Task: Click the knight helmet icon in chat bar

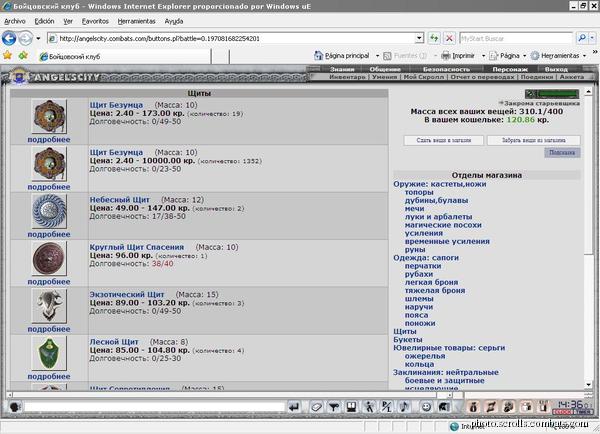Action: pyautogui.click(x=444, y=407)
